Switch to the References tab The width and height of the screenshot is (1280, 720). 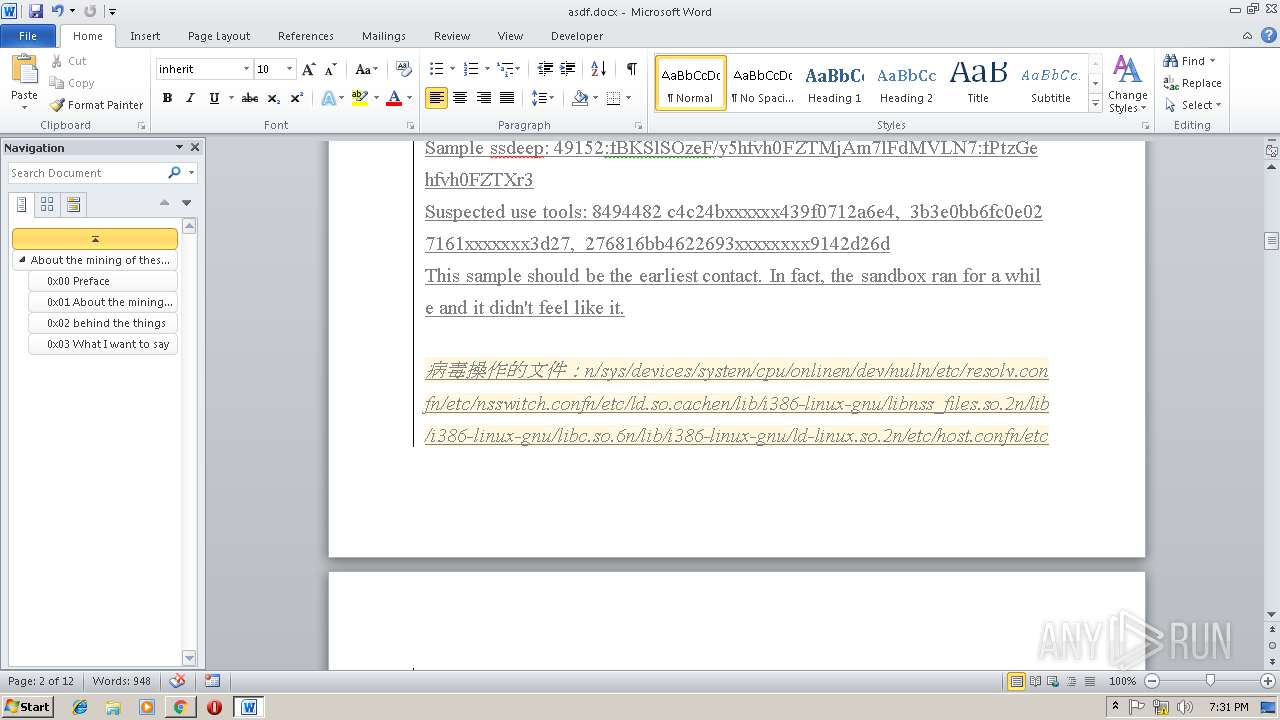tap(306, 36)
